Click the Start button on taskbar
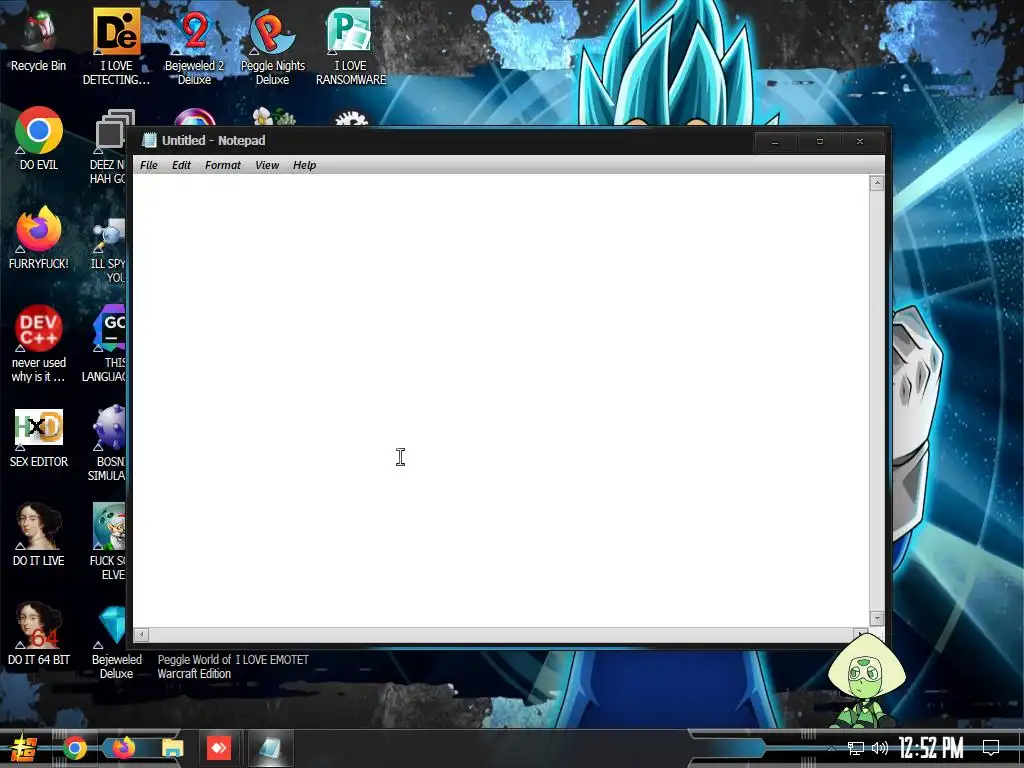 [x=23, y=748]
